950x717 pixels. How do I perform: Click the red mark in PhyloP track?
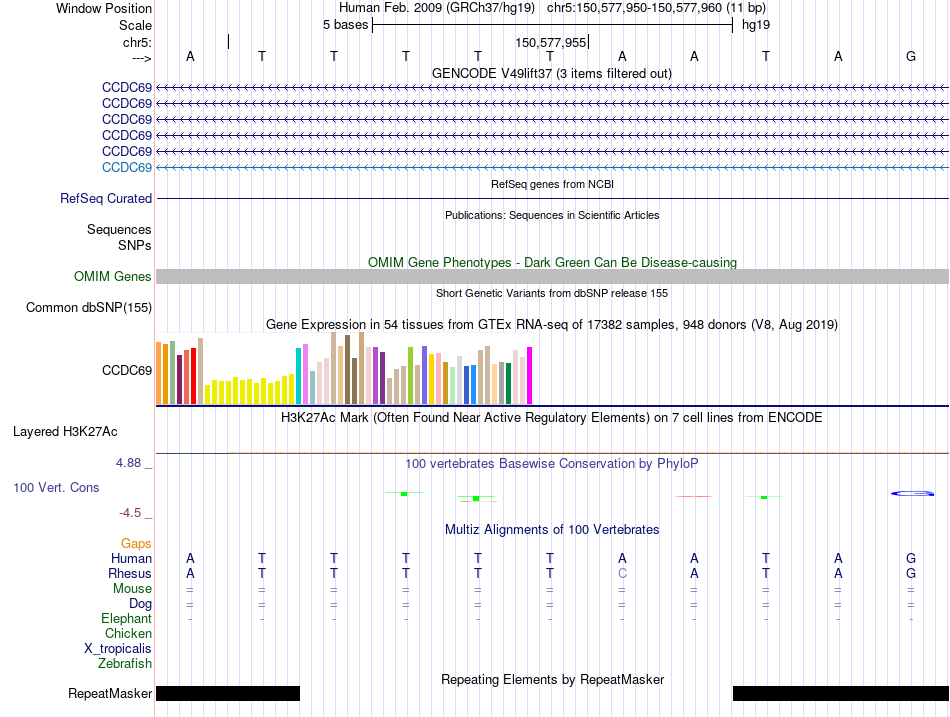pos(694,496)
